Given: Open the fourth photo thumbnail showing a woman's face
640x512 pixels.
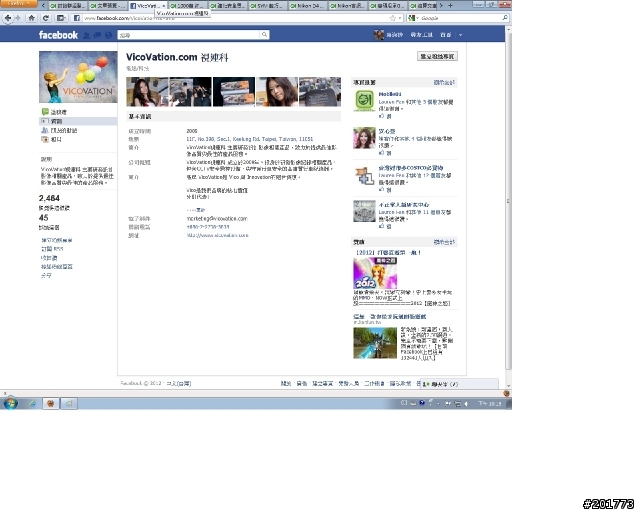Looking at the screenshot, I should tap(277, 92).
